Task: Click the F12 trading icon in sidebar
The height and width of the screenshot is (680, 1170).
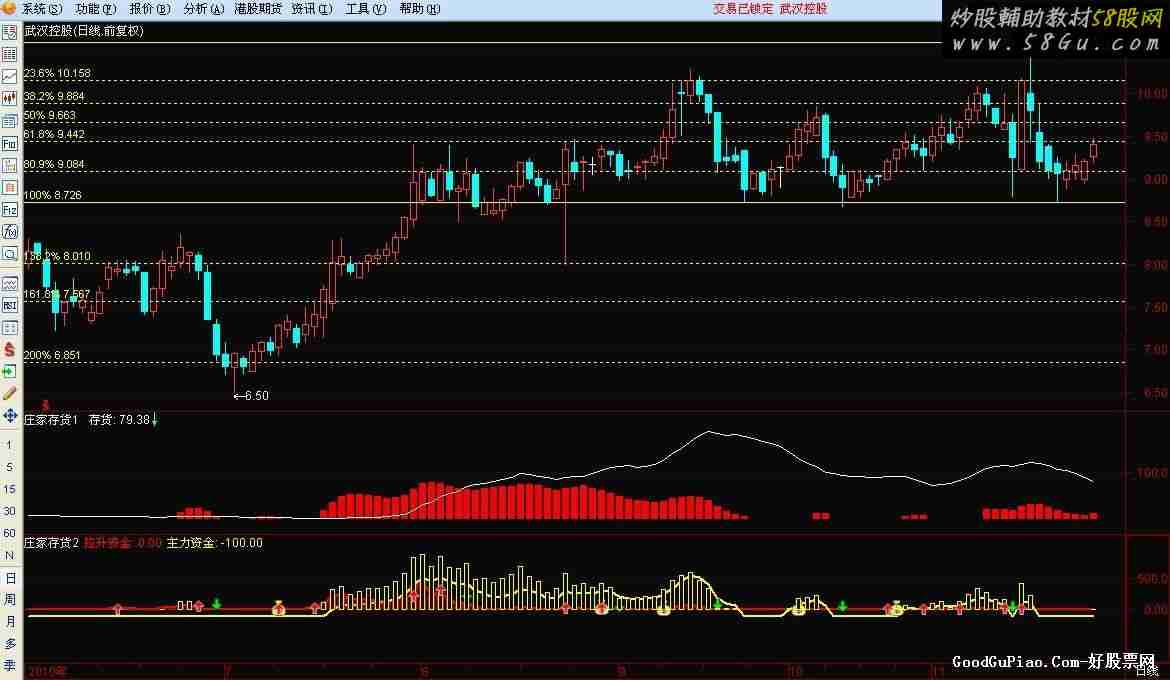Action: [x=9, y=210]
